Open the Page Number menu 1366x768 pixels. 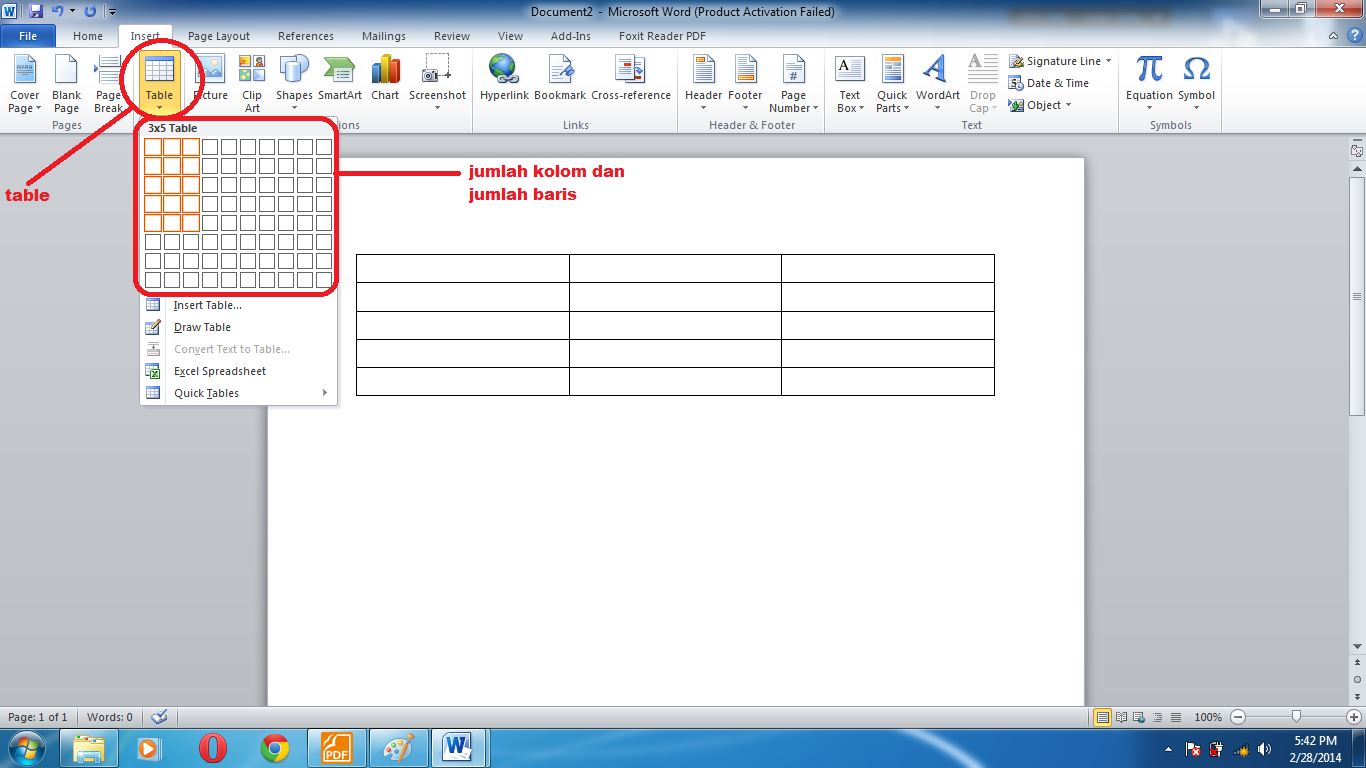pyautogui.click(x=794, y=84)
